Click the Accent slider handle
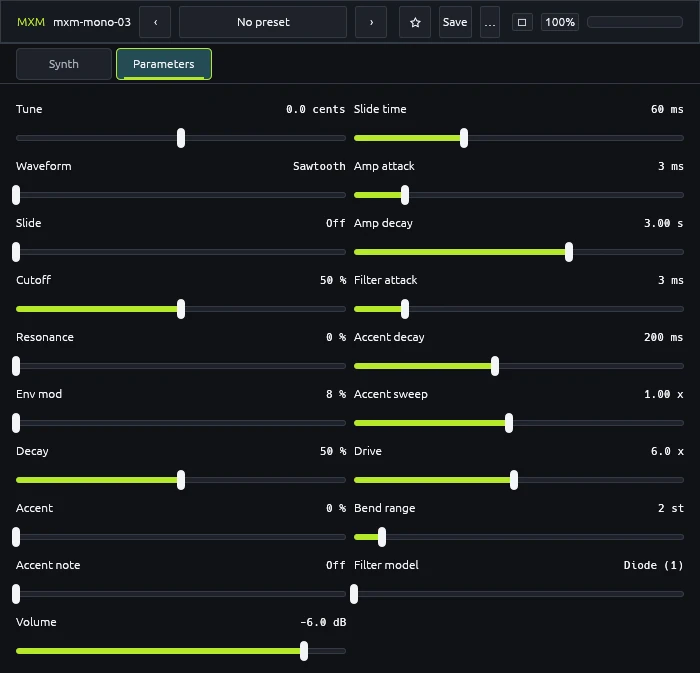The image size is (700, 673). tap(16, 537)
